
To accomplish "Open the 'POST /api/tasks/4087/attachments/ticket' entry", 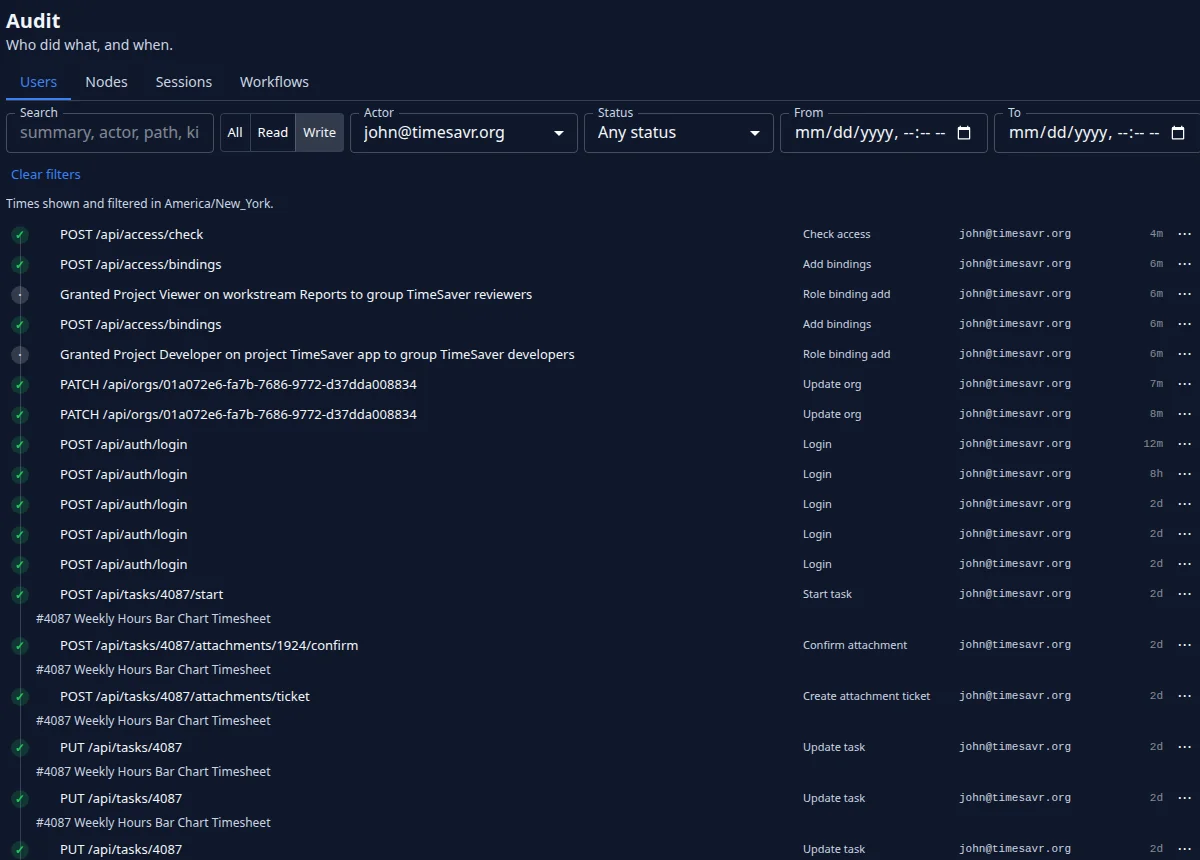I will click(185, 696).
